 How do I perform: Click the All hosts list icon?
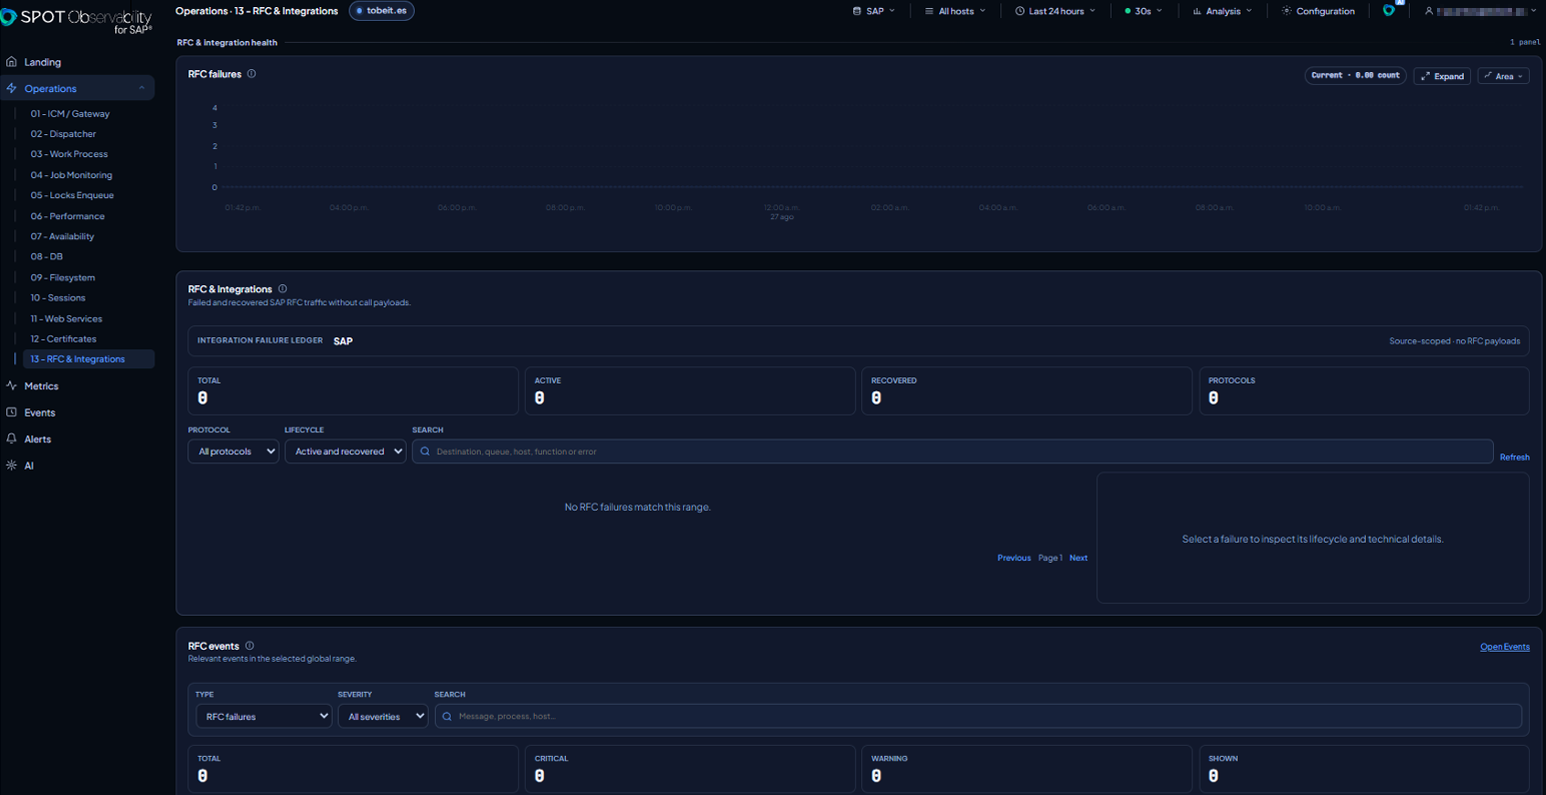[929, 11]
